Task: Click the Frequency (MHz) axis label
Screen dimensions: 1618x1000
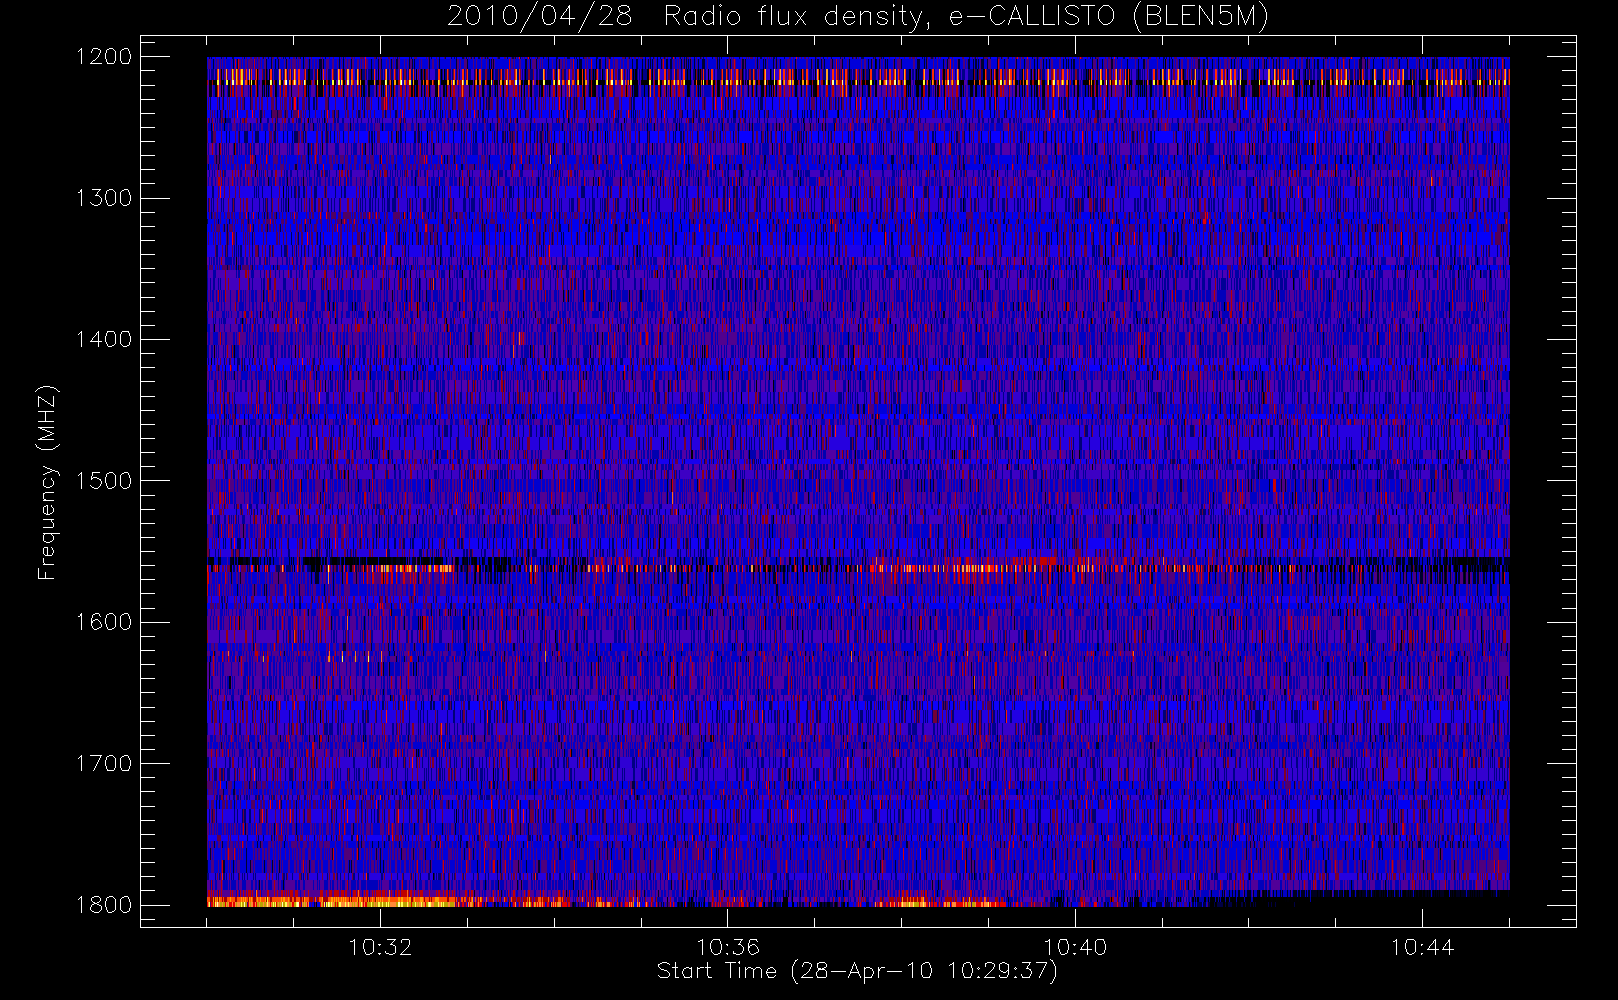Action: click(46, 482)
